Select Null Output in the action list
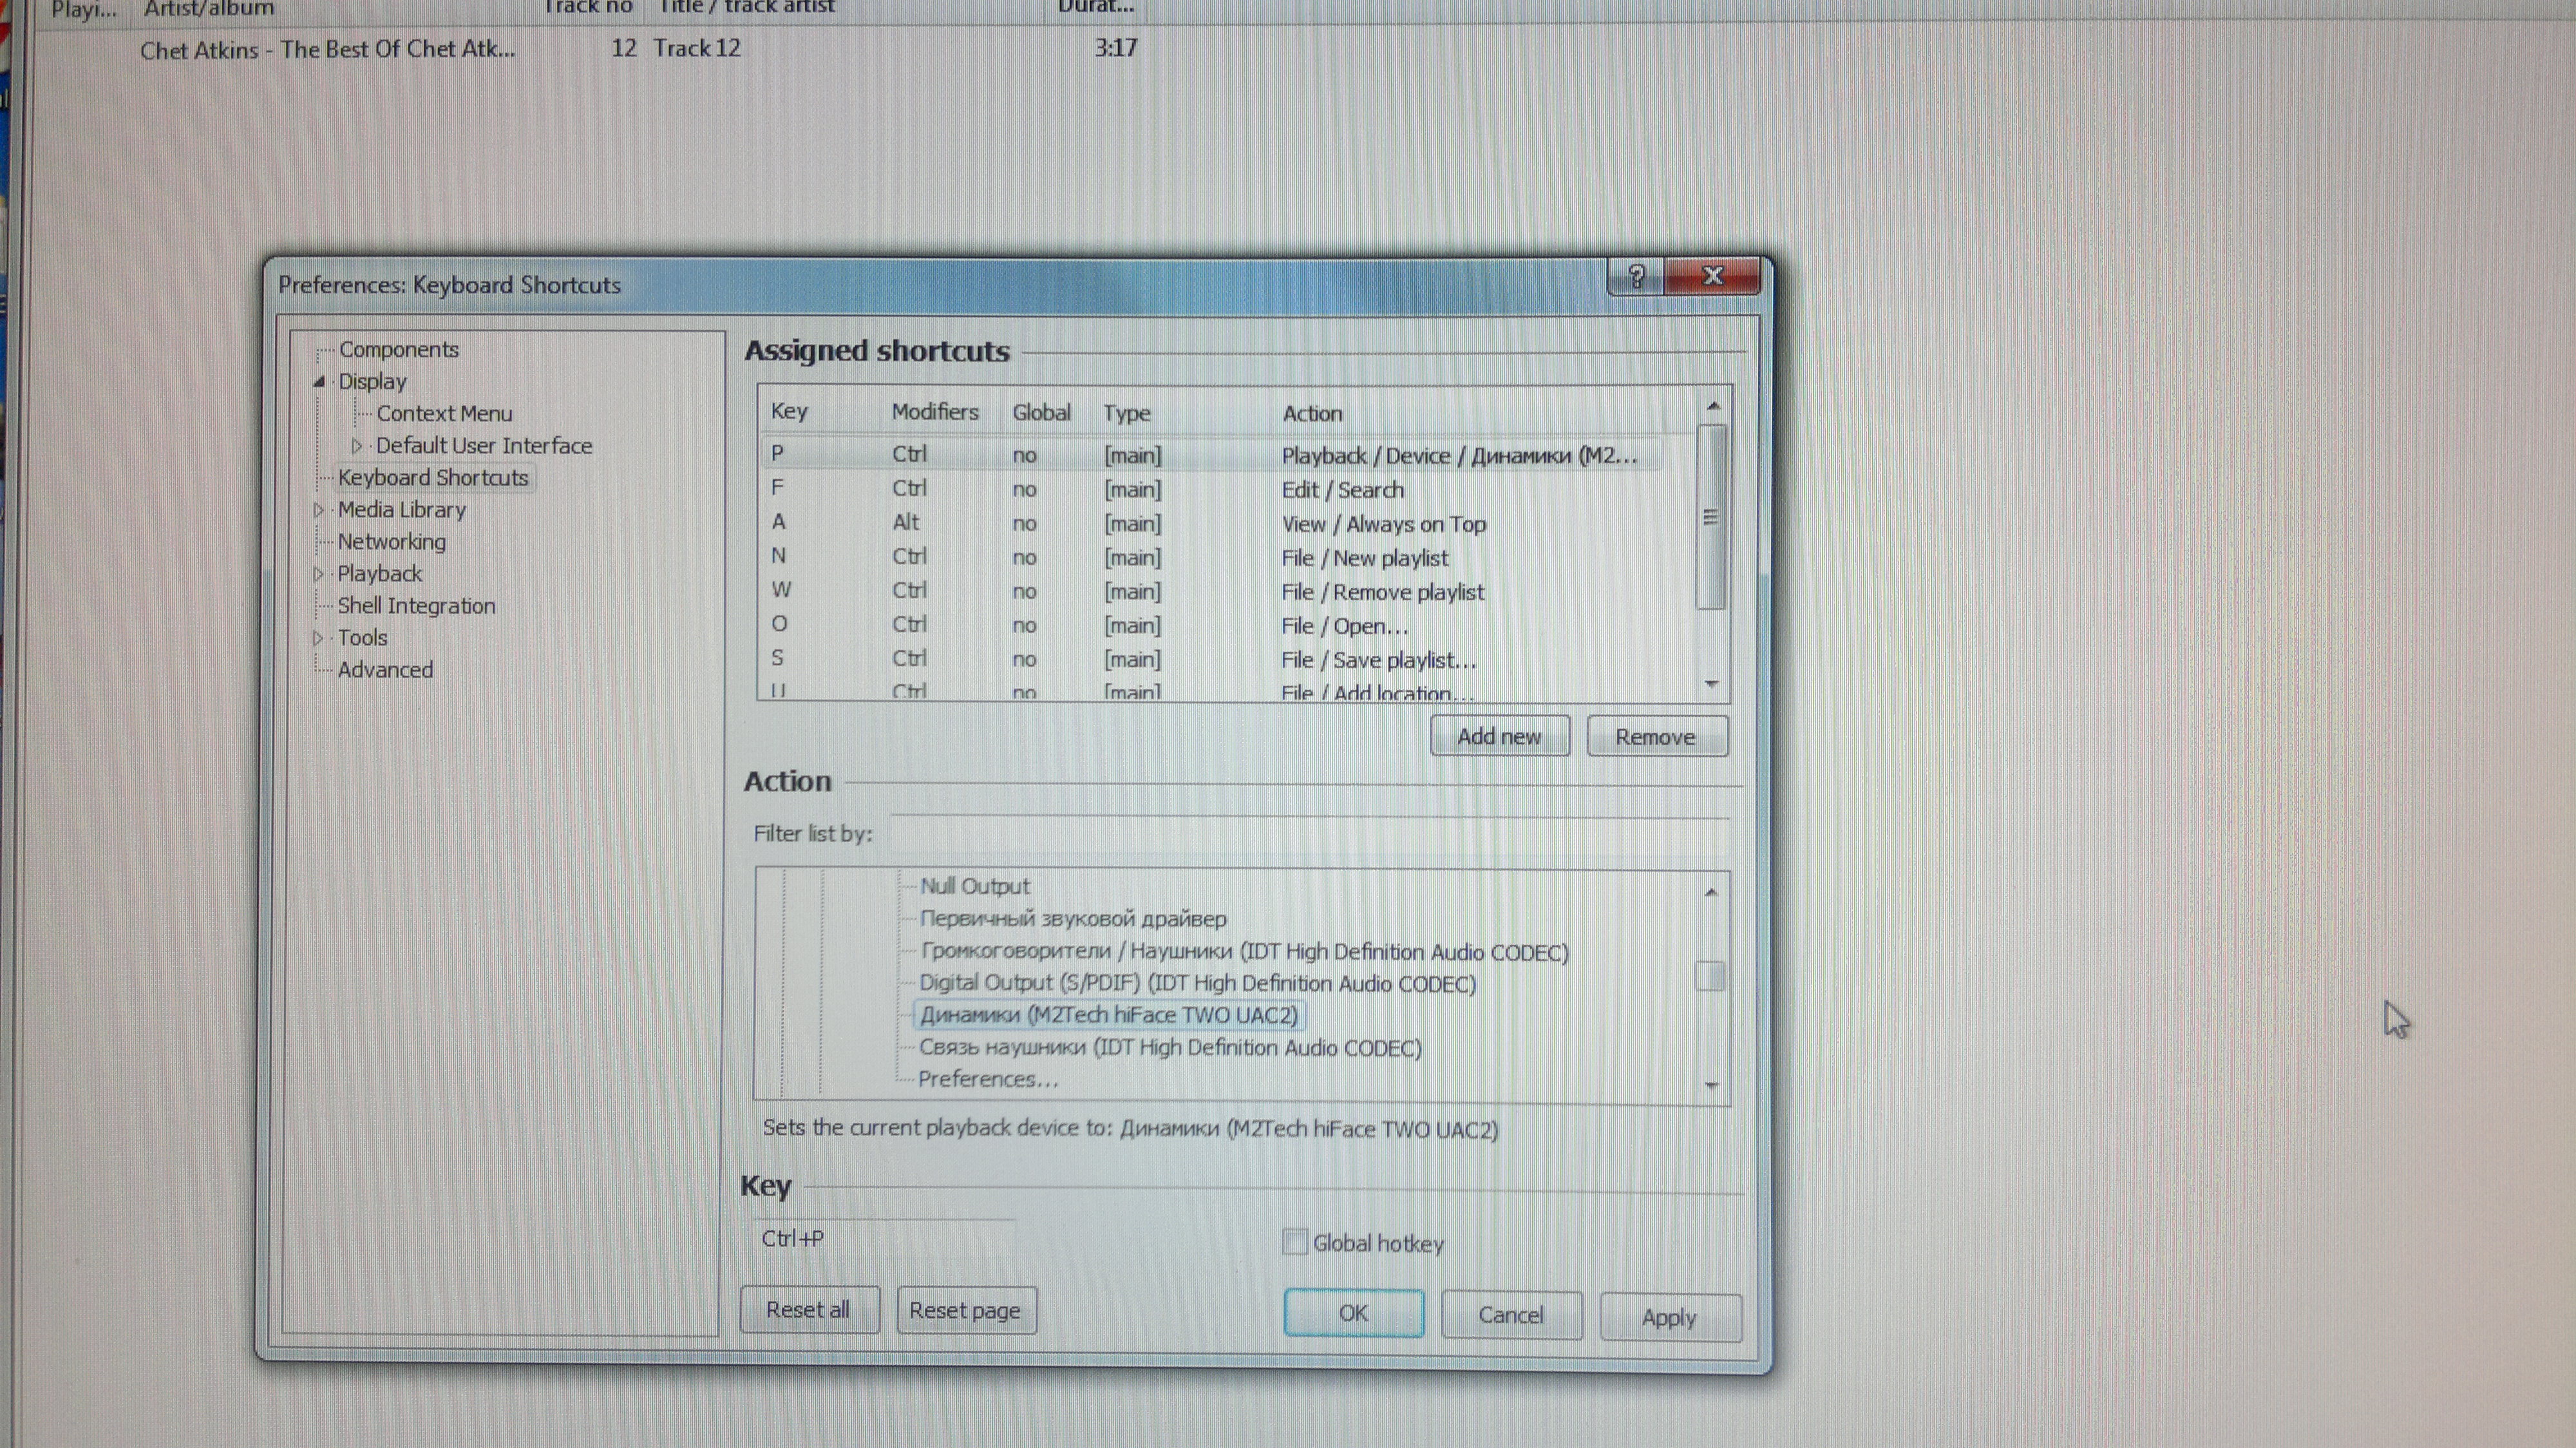 coord(974,886)
